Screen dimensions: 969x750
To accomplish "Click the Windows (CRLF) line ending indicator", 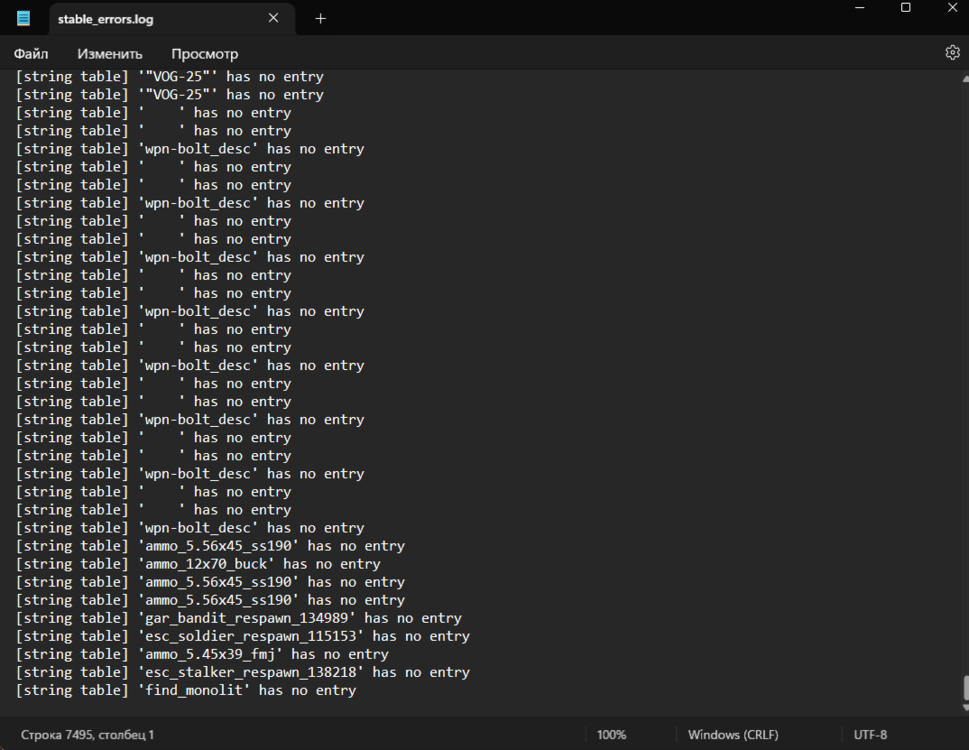I will (x=735, y=735).
